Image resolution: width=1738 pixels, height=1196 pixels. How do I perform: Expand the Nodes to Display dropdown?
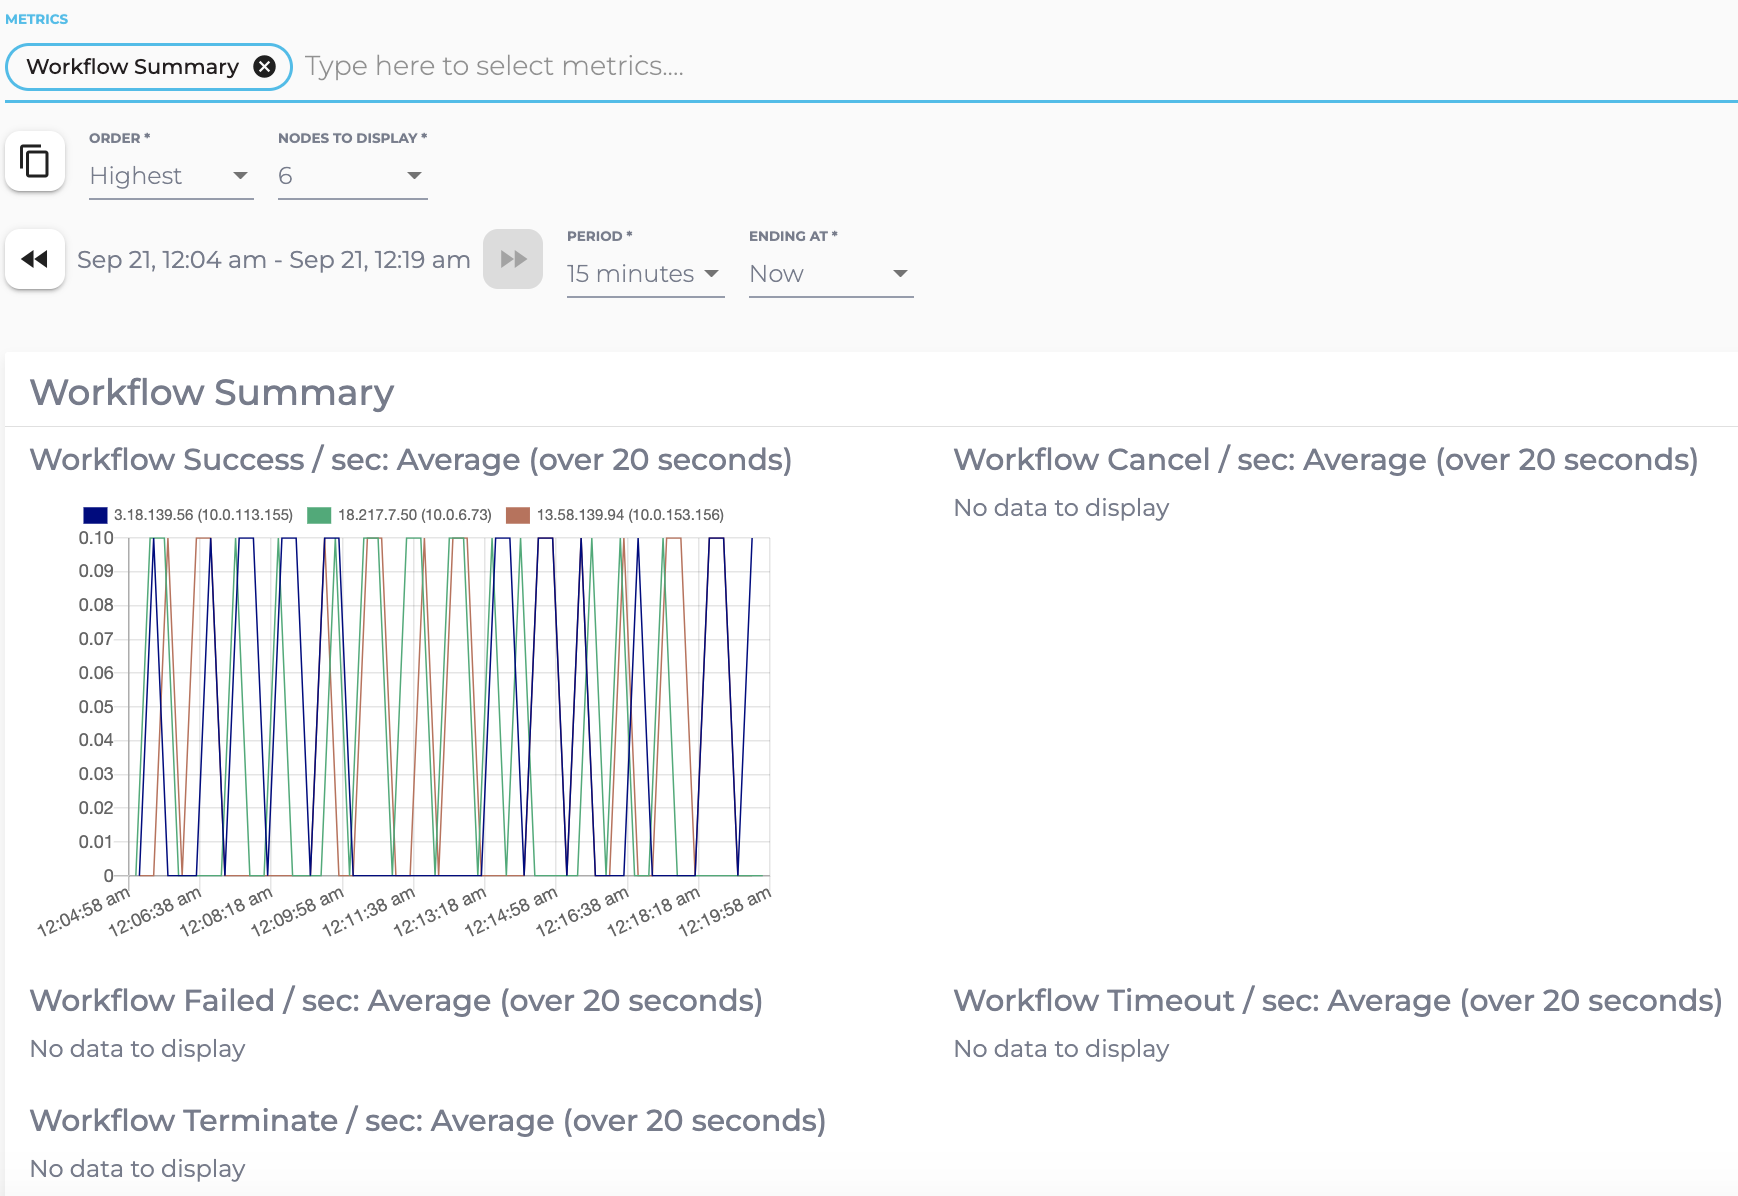[x=352, y=176]
